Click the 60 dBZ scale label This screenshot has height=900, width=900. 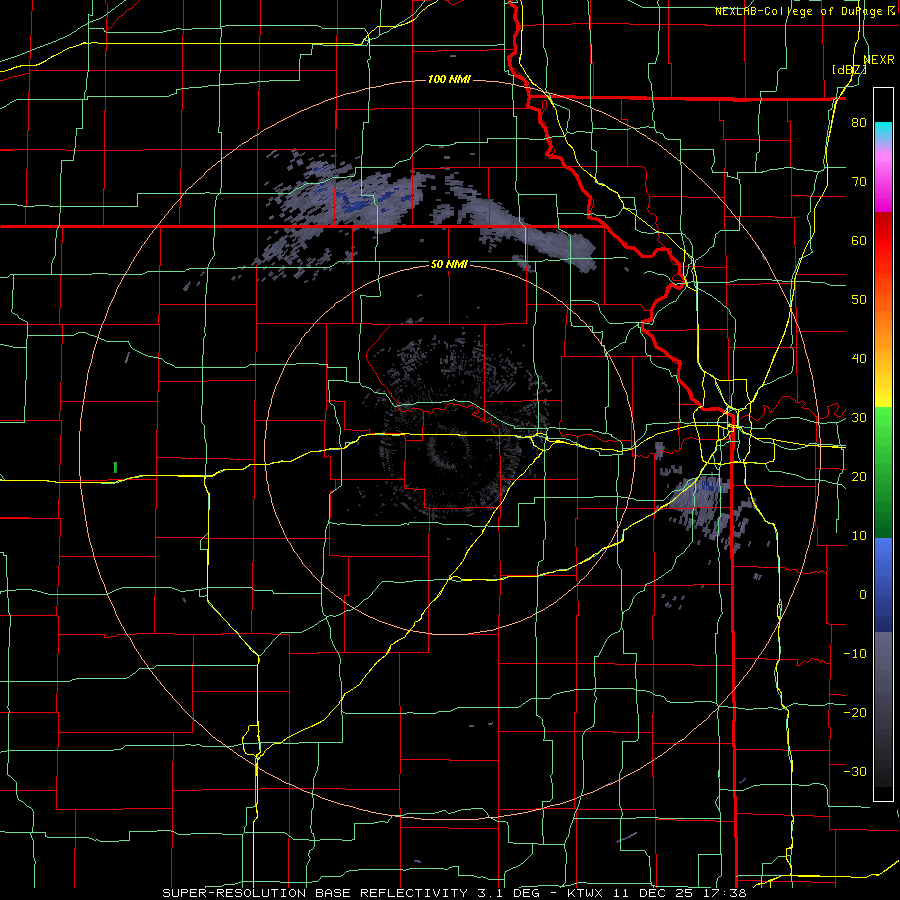pyautogui.click(x=859, y=240)
